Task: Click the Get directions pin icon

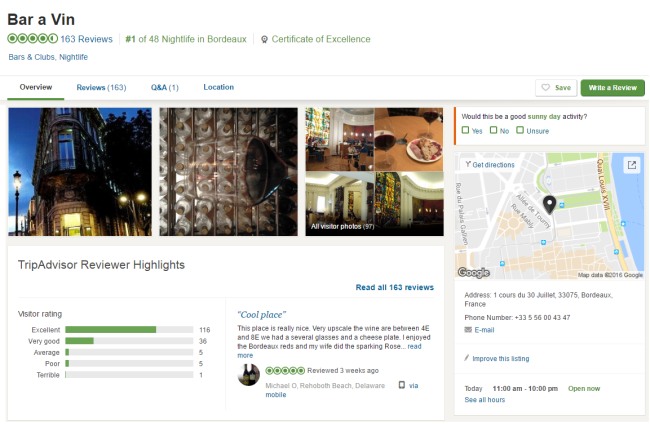Action: (467, 164)
